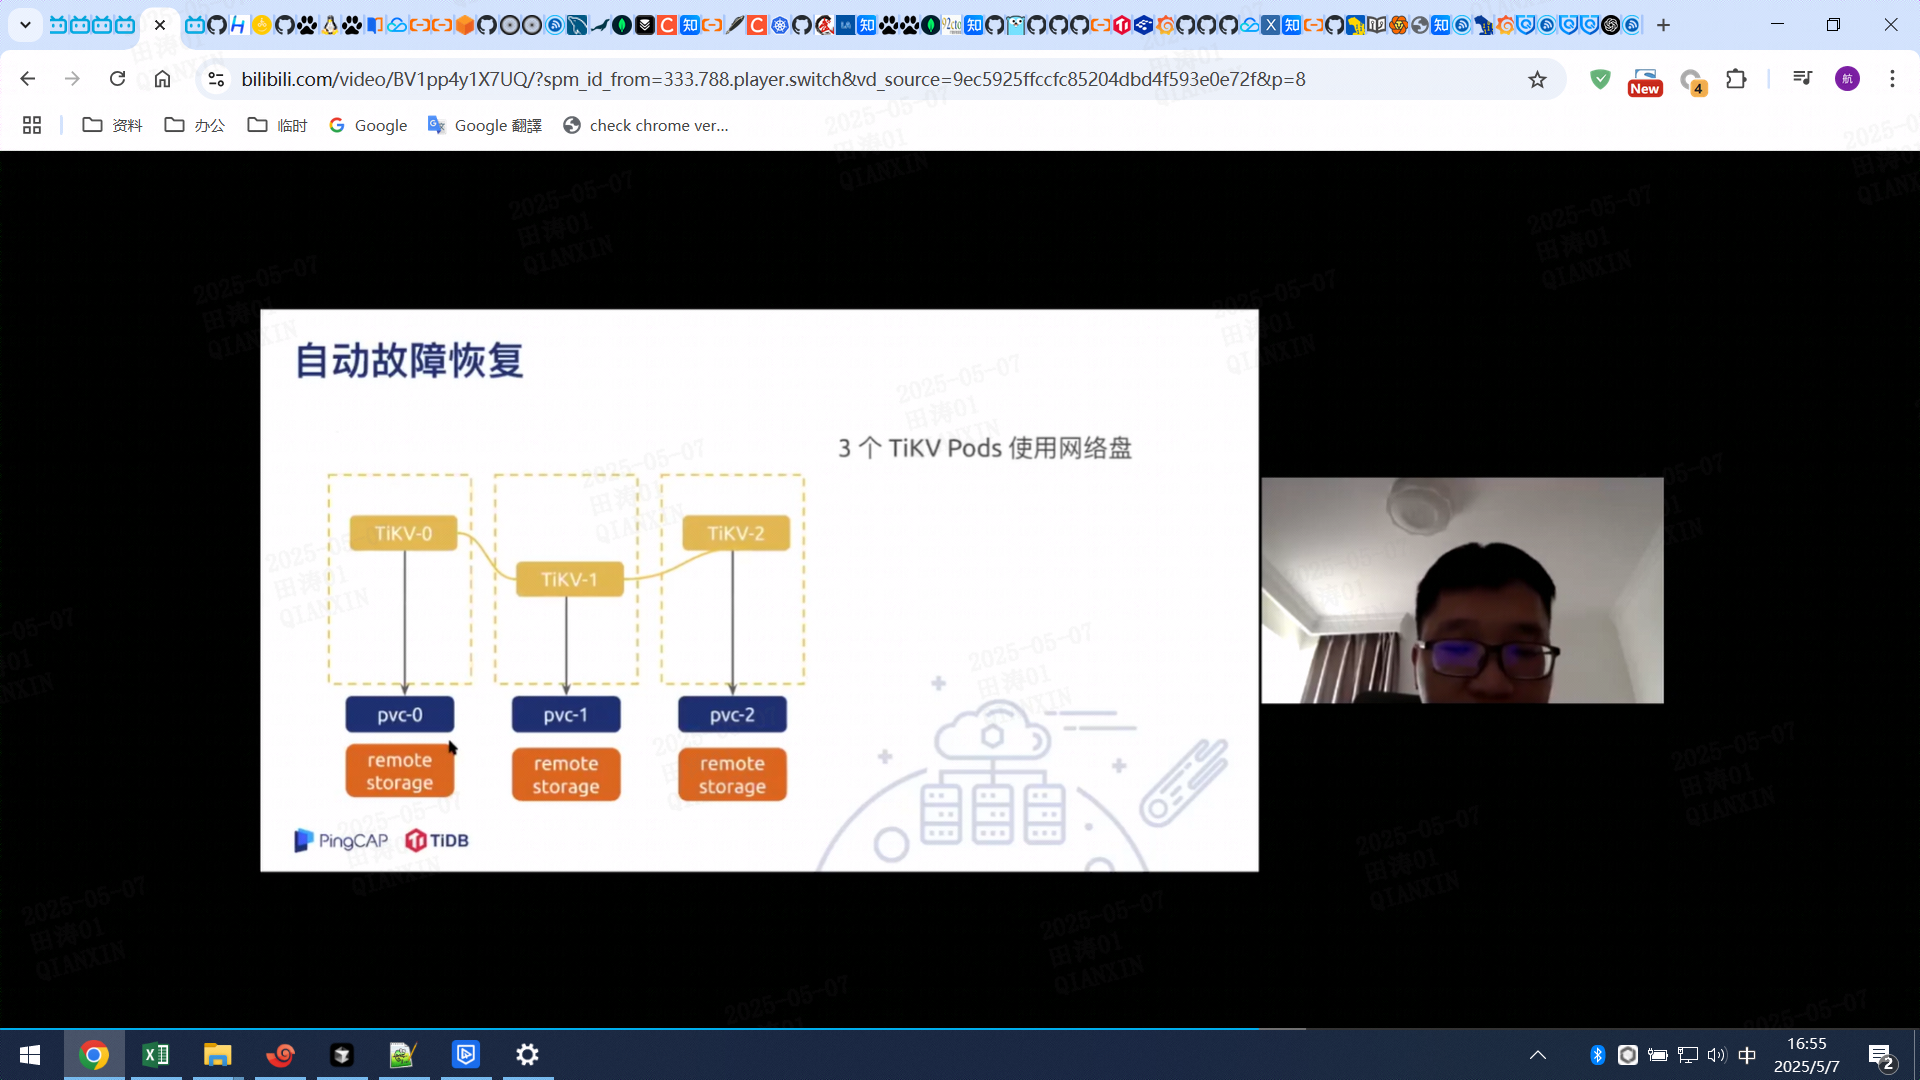Open the Google 翻译 bookmark
1920x1080 pixels.
coord(485,125)
